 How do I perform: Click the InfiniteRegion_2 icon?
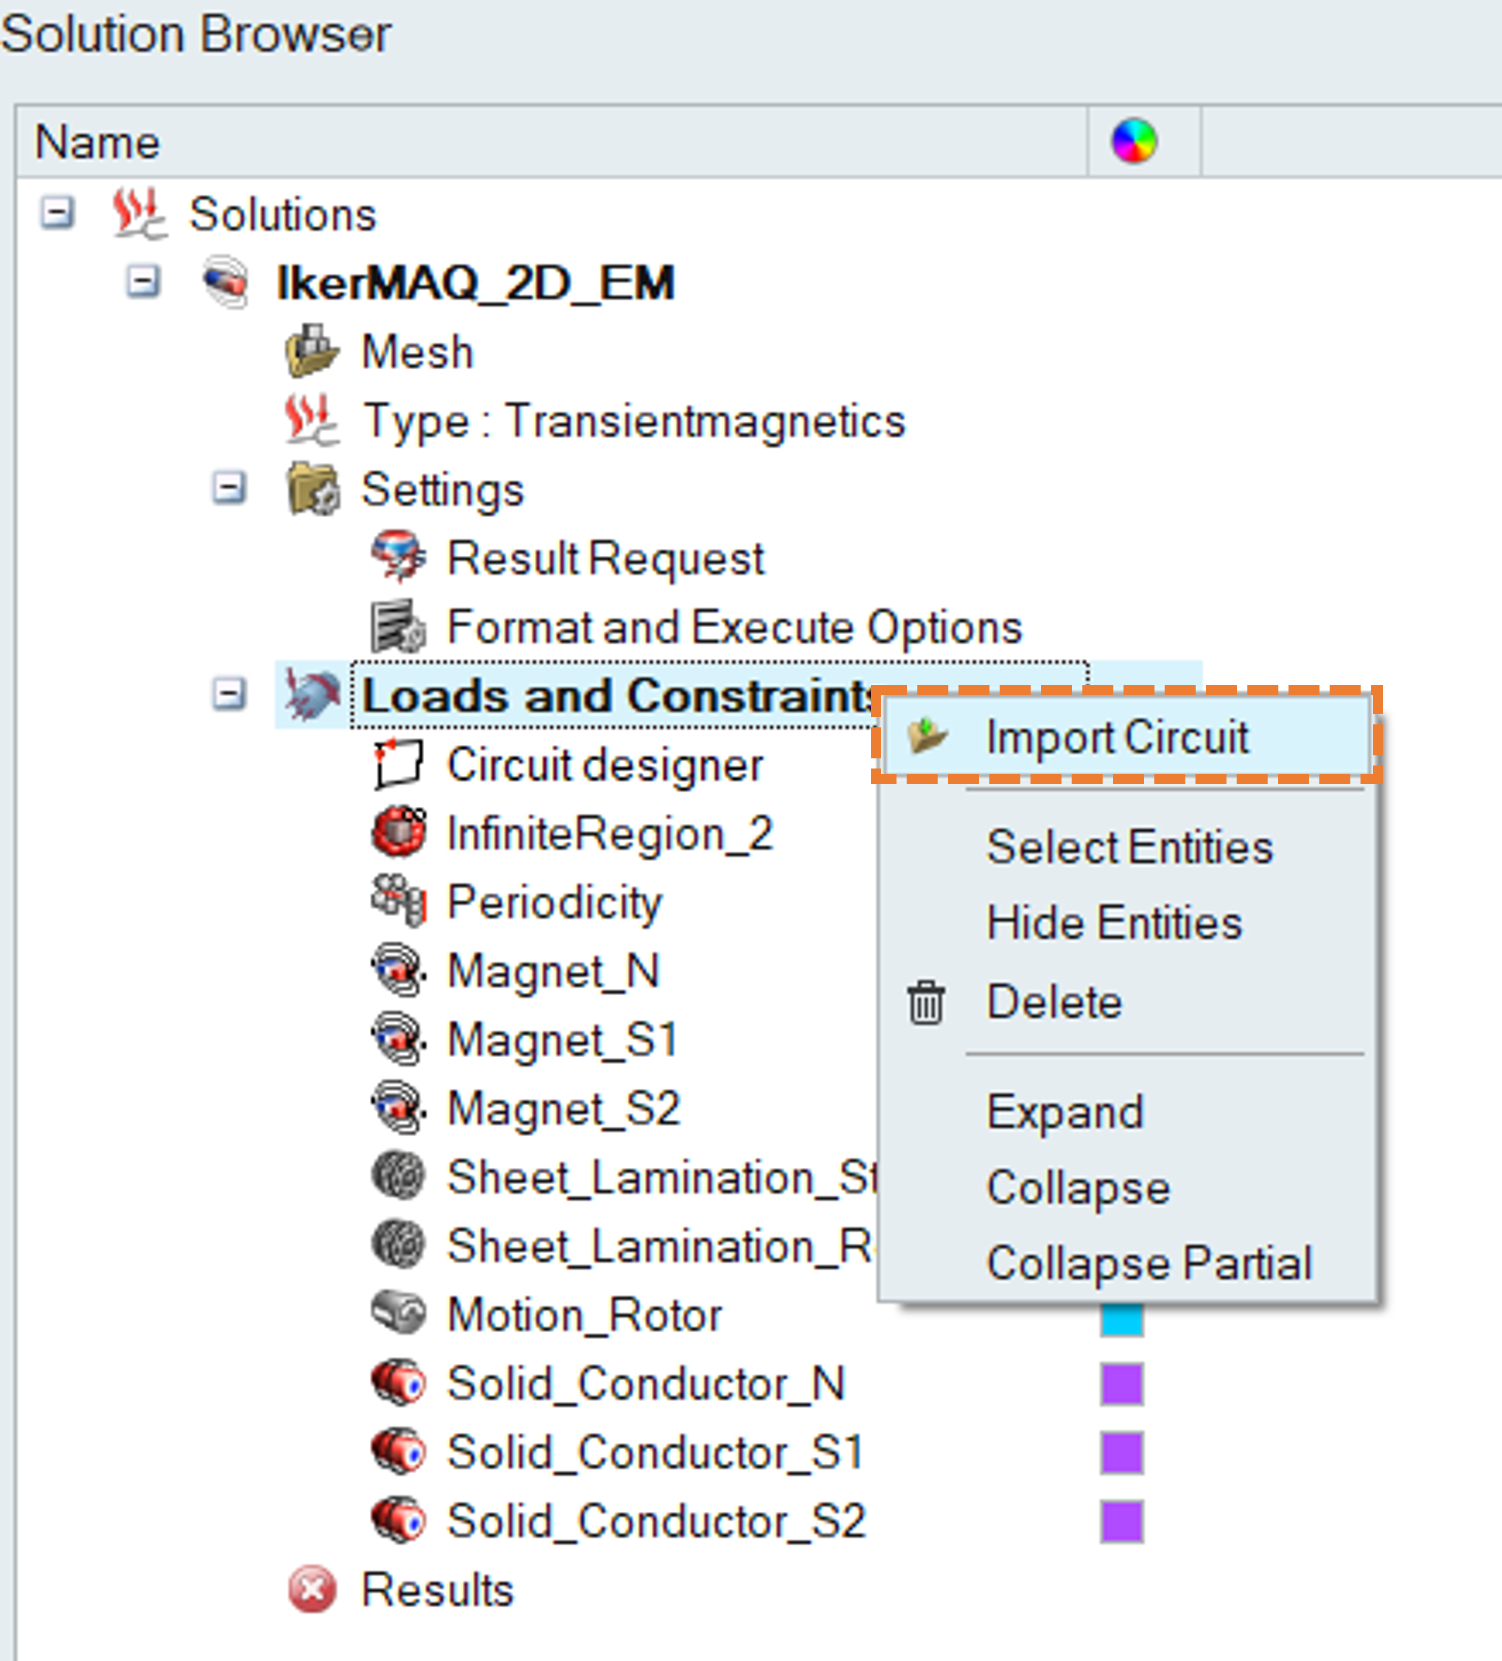click(x=398, y=833)
